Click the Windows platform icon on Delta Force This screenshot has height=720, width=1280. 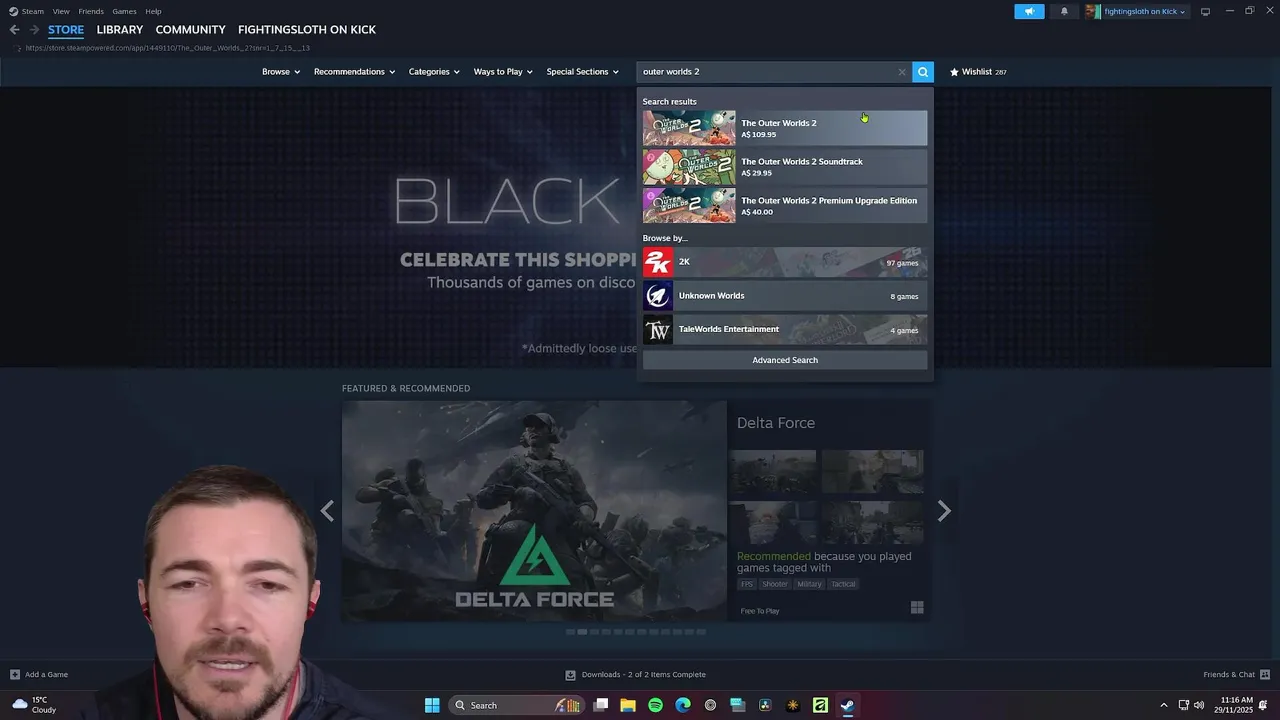click(x=917, y=608)
